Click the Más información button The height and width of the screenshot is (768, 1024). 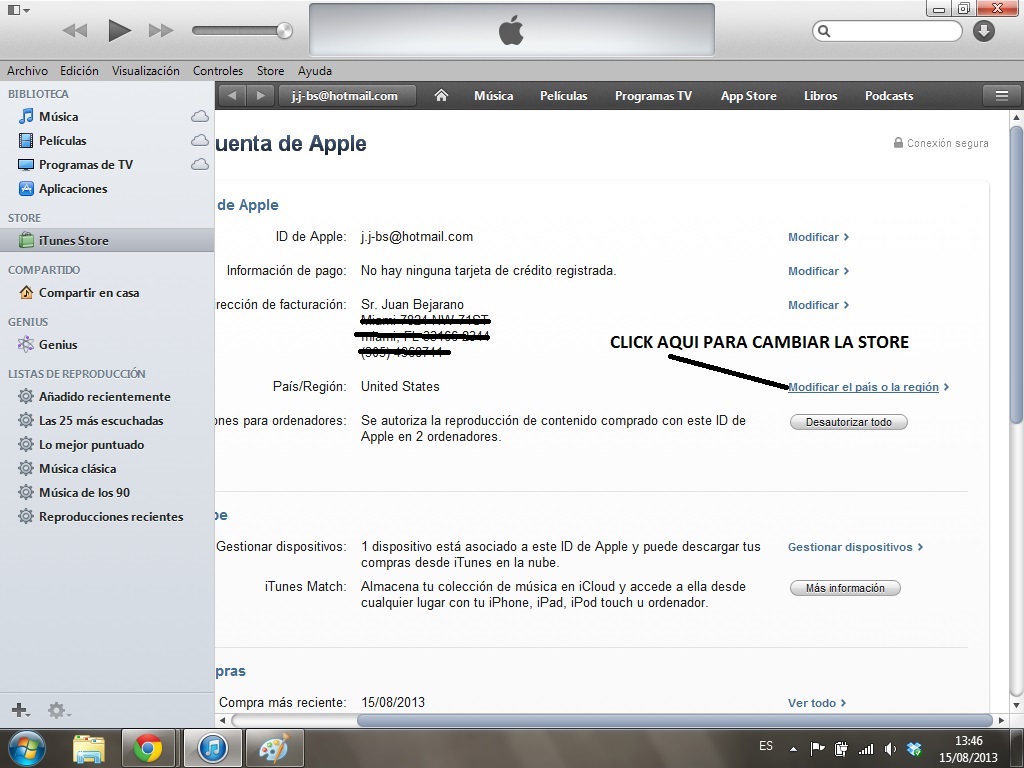pos(845,588)
